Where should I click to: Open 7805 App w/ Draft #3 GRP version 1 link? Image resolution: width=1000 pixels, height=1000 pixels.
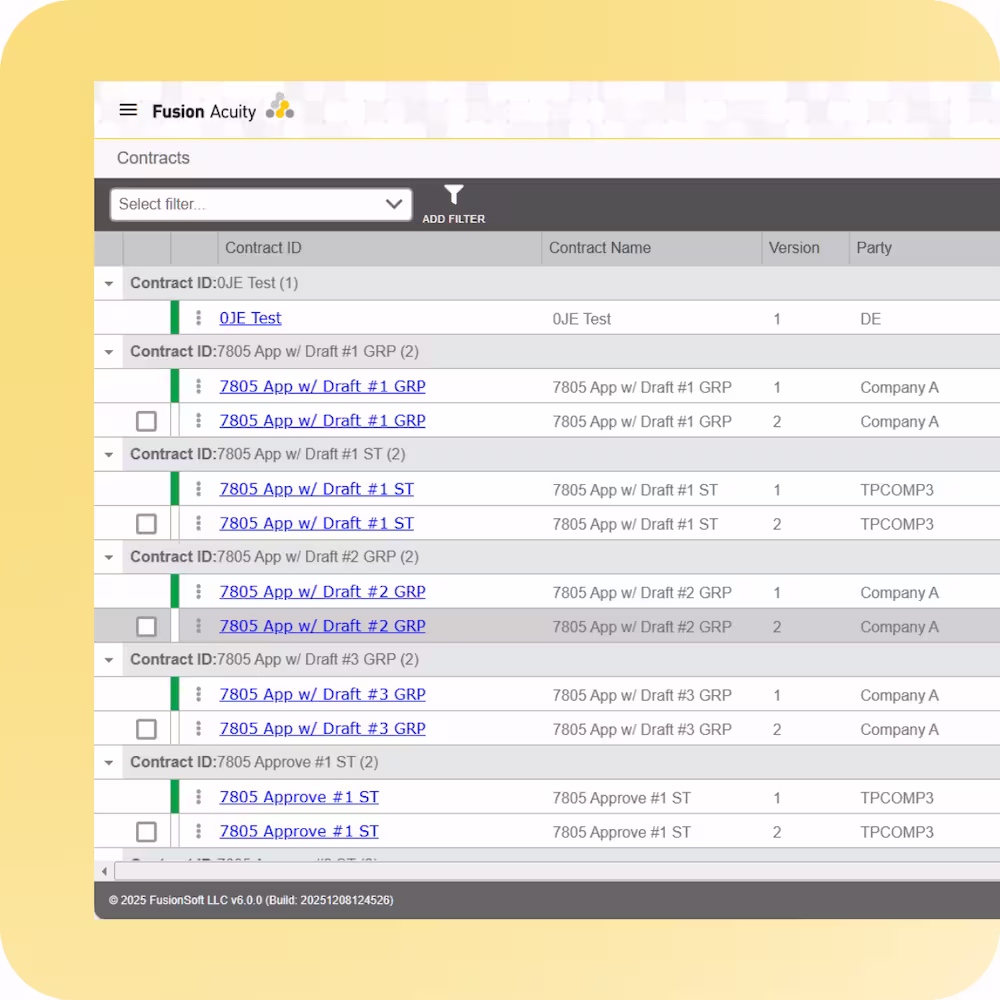[322, 694]
